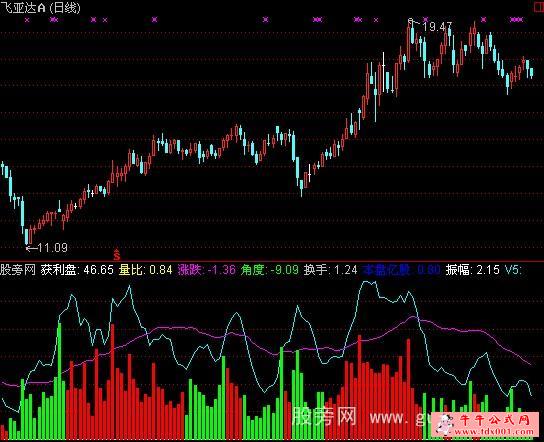
Task: Click the 11.09 low price label
Action: tap(52, 248)
